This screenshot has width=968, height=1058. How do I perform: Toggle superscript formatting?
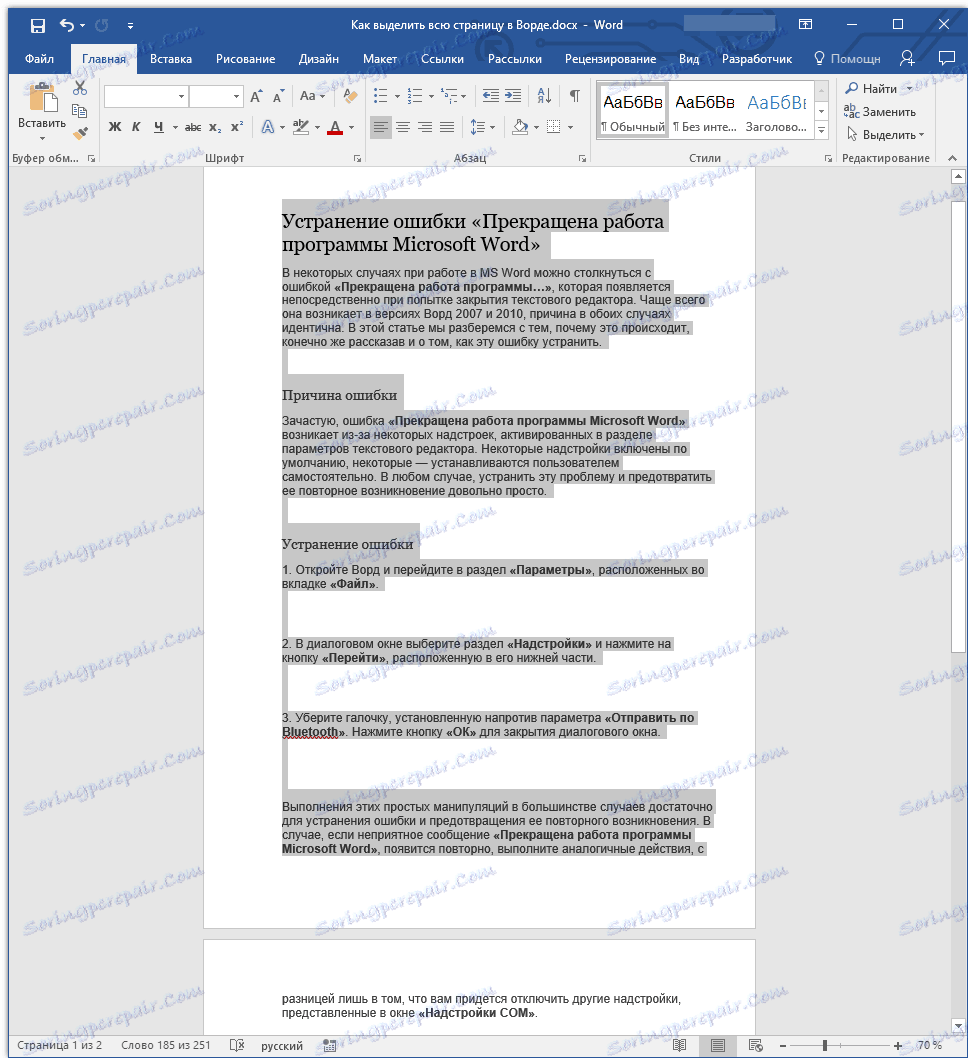237,127
